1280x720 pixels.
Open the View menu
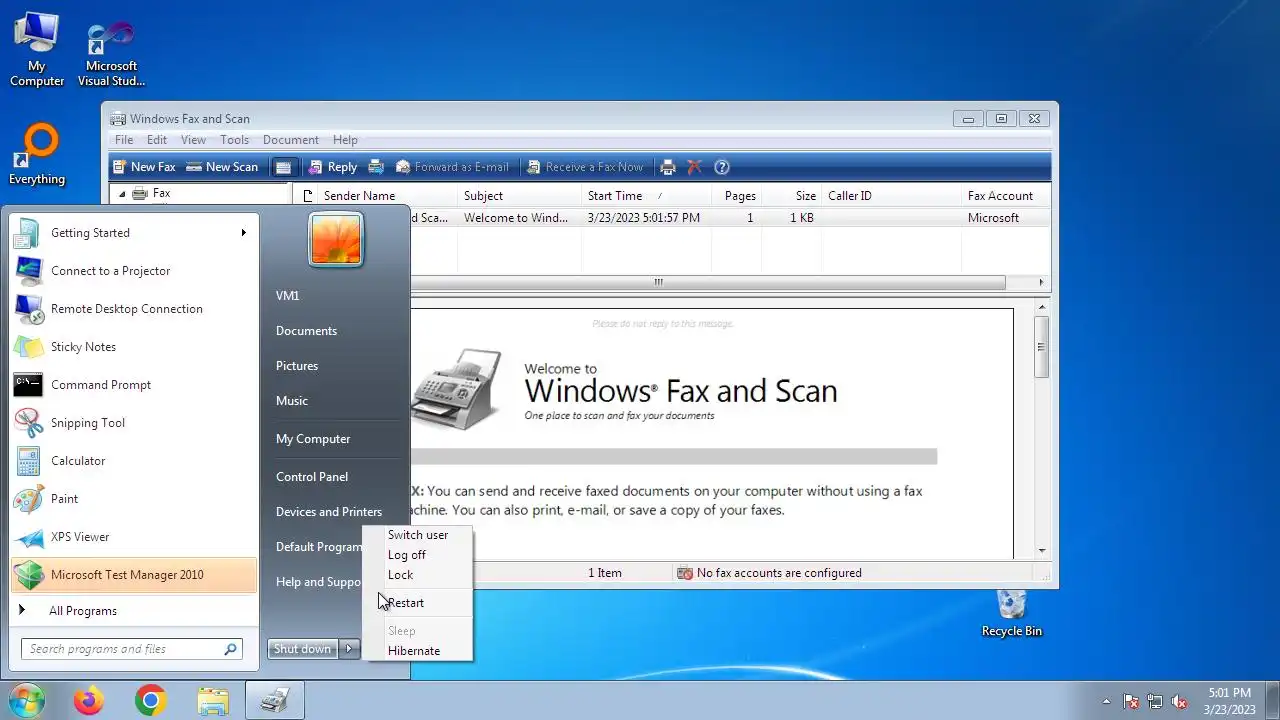pos(193,140)
